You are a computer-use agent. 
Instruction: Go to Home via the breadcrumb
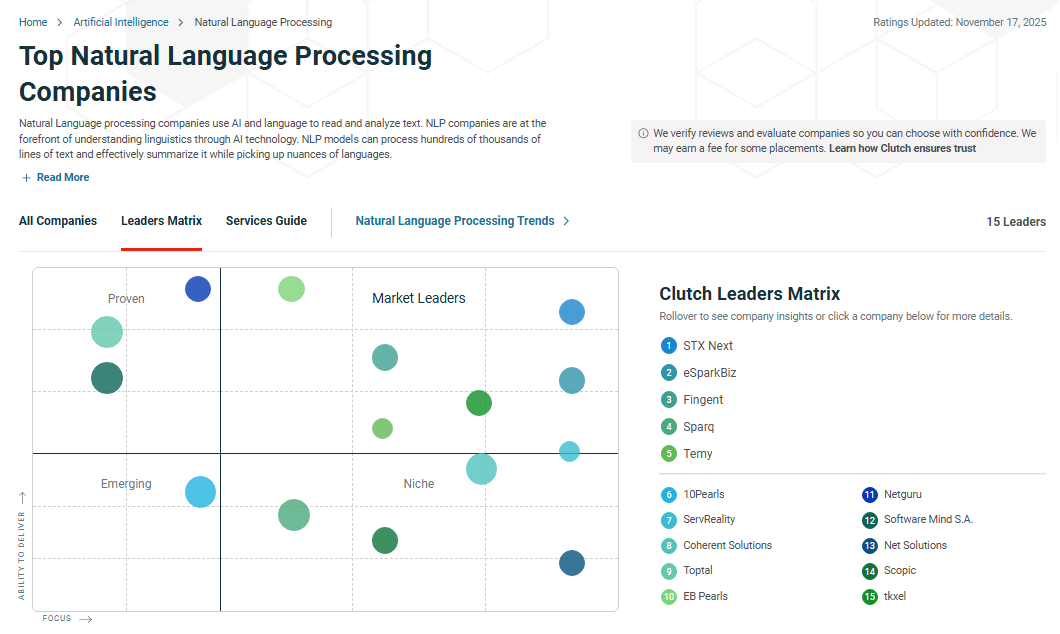click(x=33, y=22)
